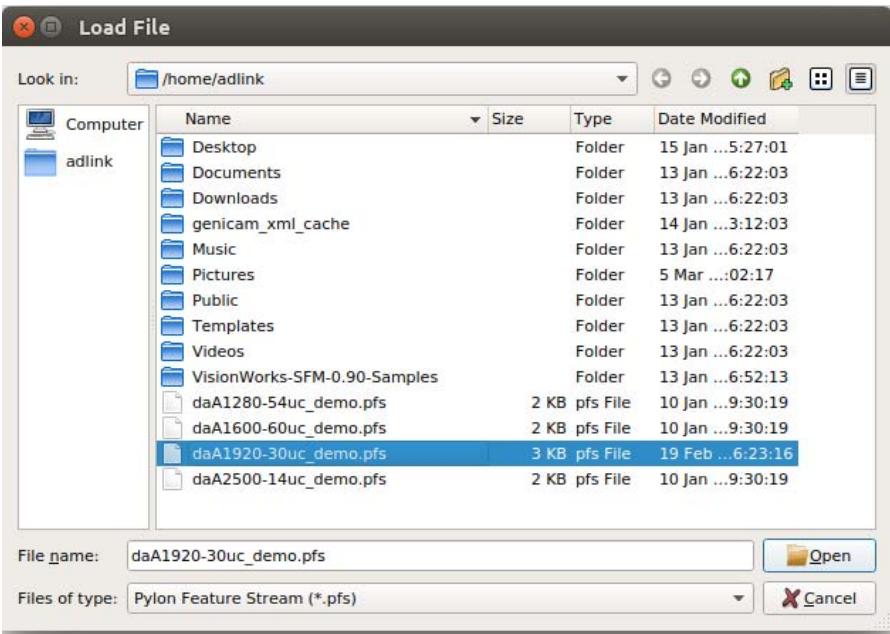Viewport: 890px width, 634px height.
Task: Create a new folder with the folder-plus icon
Action: point(780,79)
